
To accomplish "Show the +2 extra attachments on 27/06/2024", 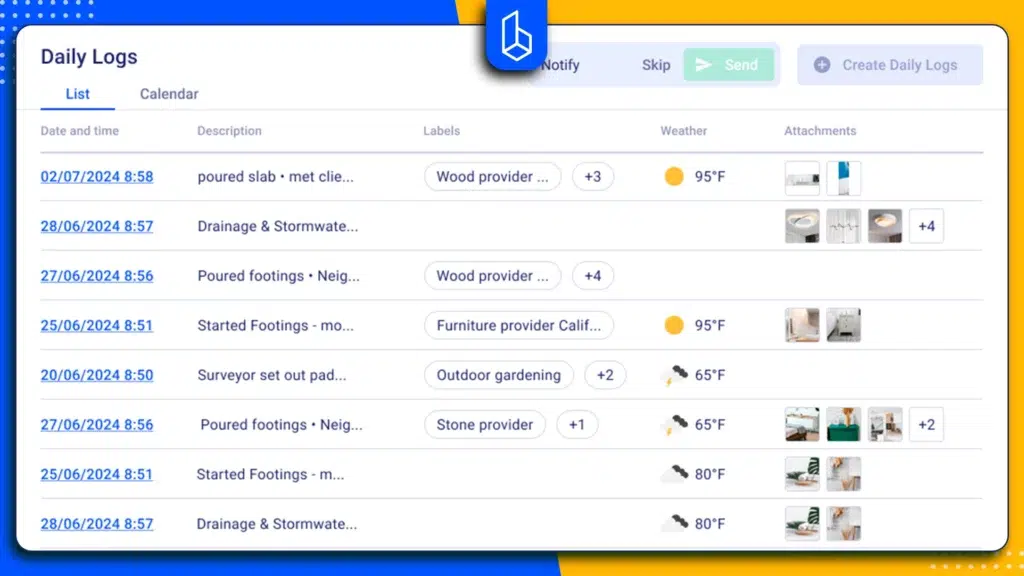I will (926, 424).
